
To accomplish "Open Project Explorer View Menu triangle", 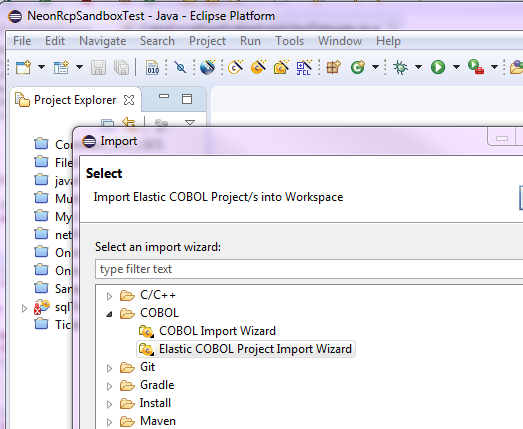I will 190,123.
